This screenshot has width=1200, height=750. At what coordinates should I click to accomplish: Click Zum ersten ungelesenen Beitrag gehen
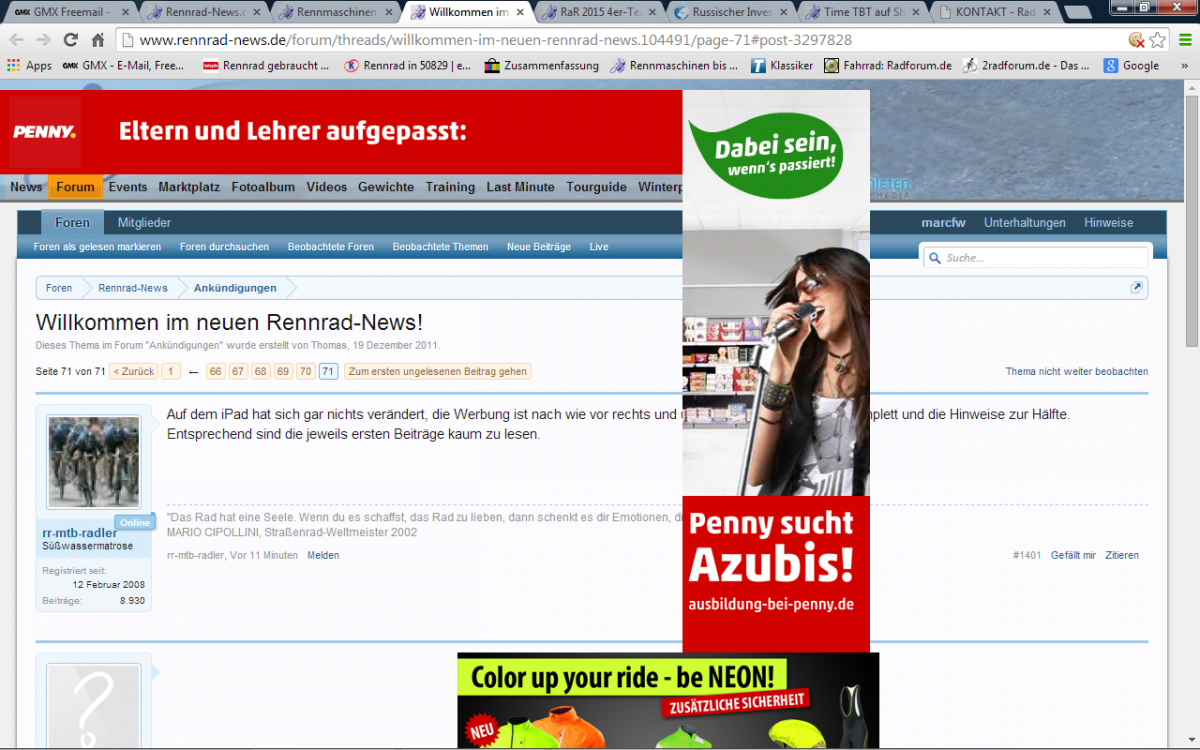pos(437,372)
